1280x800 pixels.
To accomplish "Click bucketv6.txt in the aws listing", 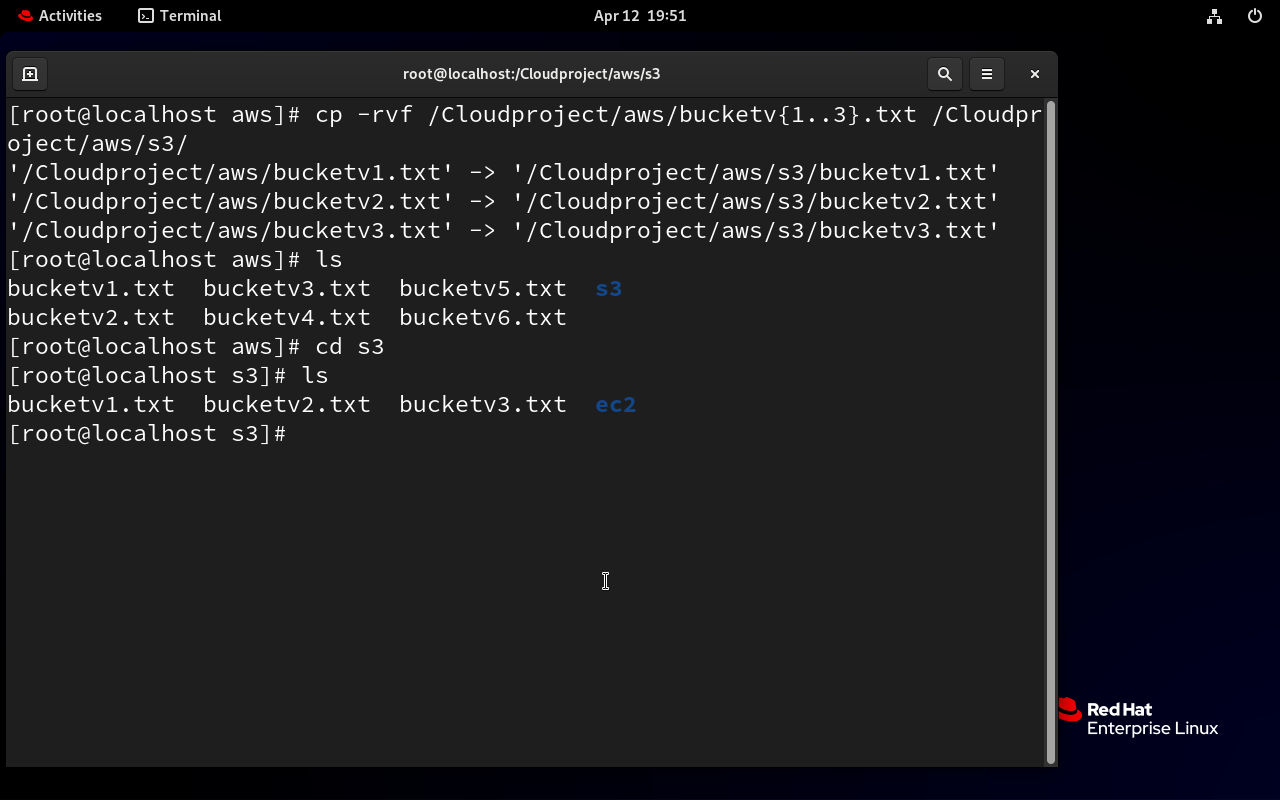I will [483, 318].
